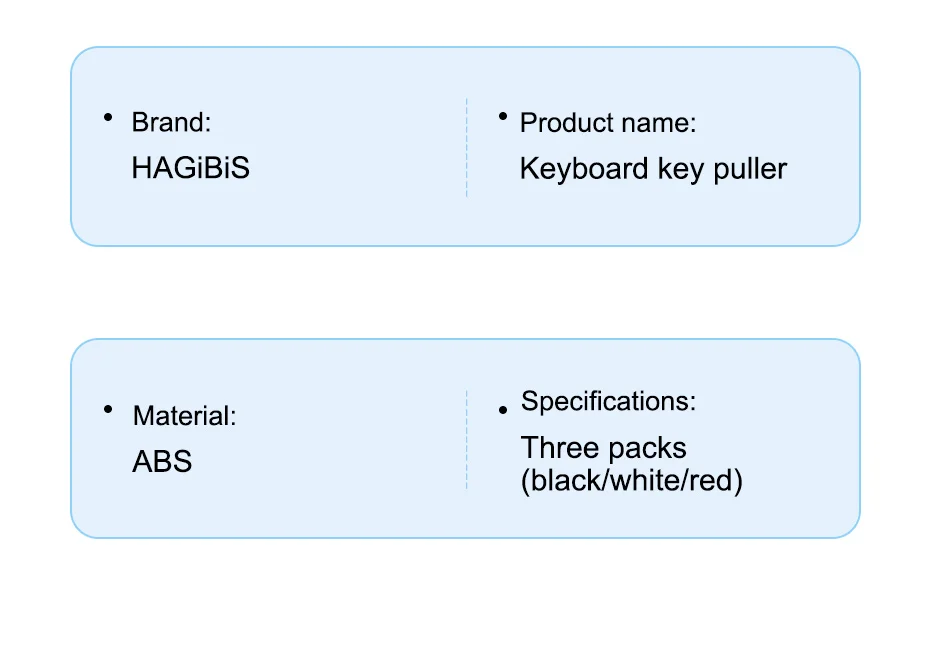Click the bottom card's blue border
This screenshot has height=645, width=930.
click(x=465, y=339)
